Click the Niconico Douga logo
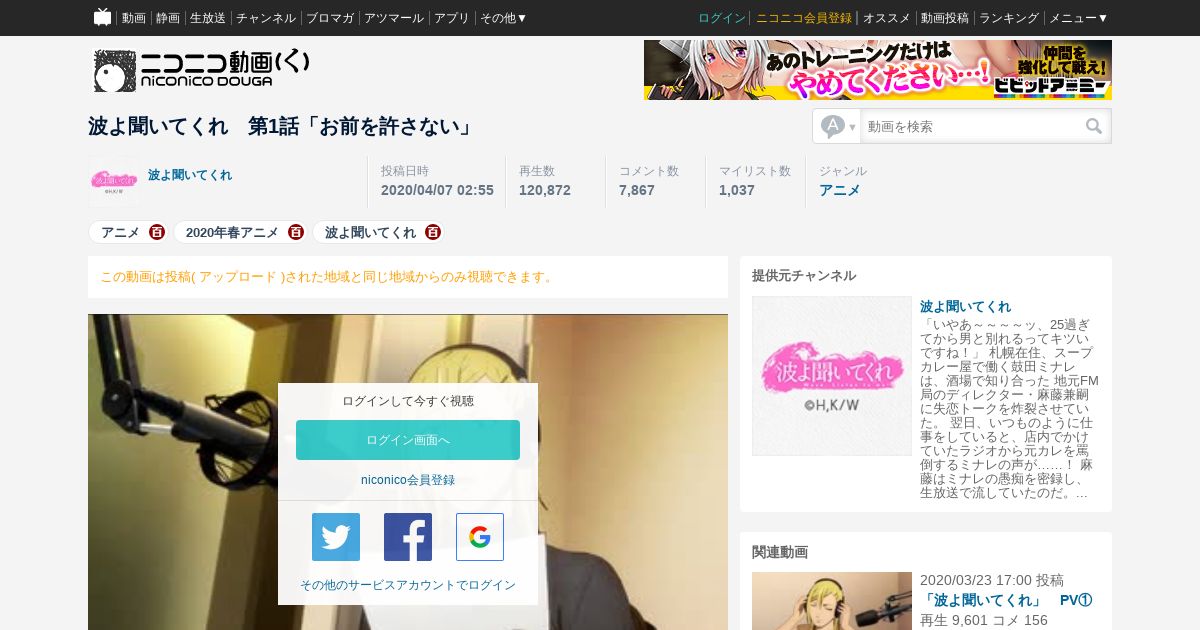1200x630 pixels. coord(201,70)
